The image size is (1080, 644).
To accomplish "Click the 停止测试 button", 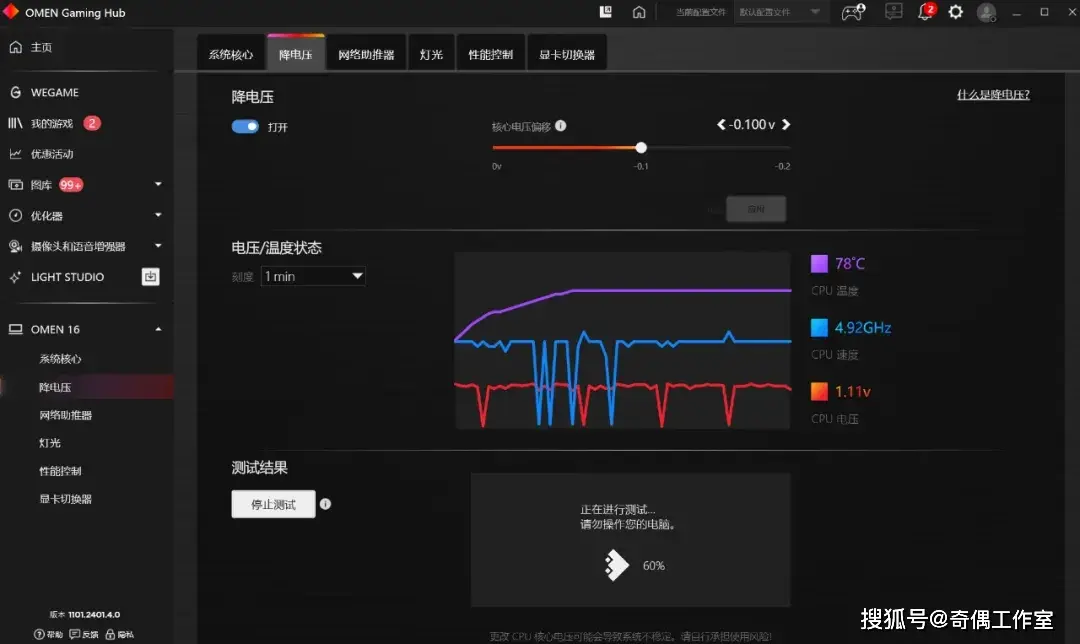I will 273,504.
